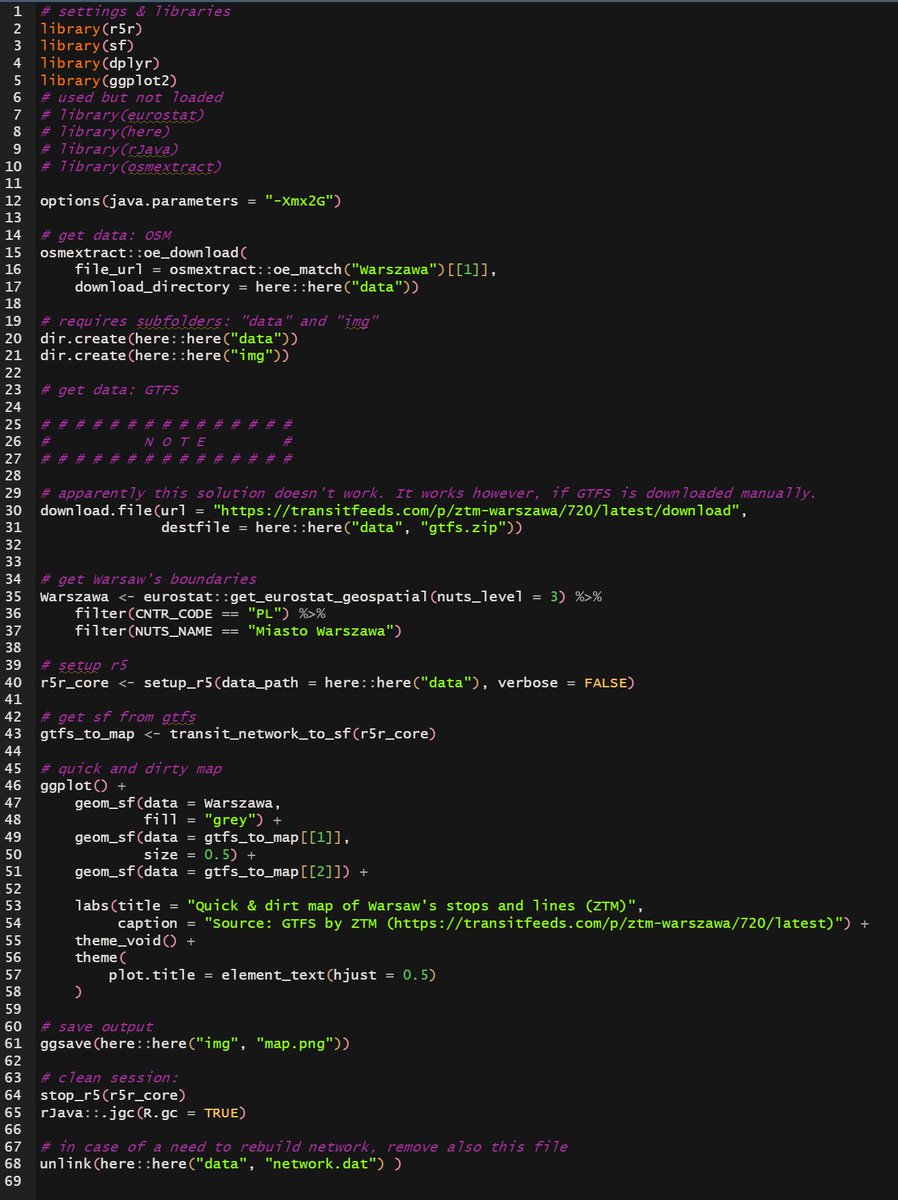Screen dimensions: 898x1200
Task: Click the ggsave call with "map.png"
Action: 196,1044
